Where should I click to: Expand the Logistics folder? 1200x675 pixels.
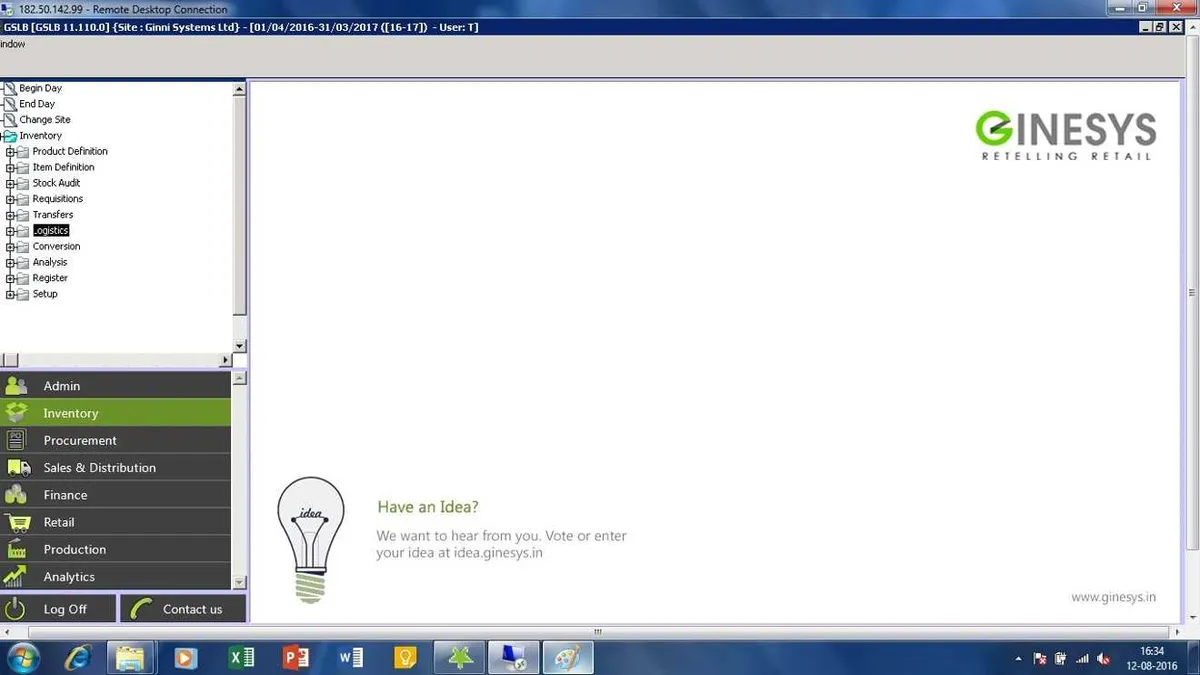pos(11,230)
